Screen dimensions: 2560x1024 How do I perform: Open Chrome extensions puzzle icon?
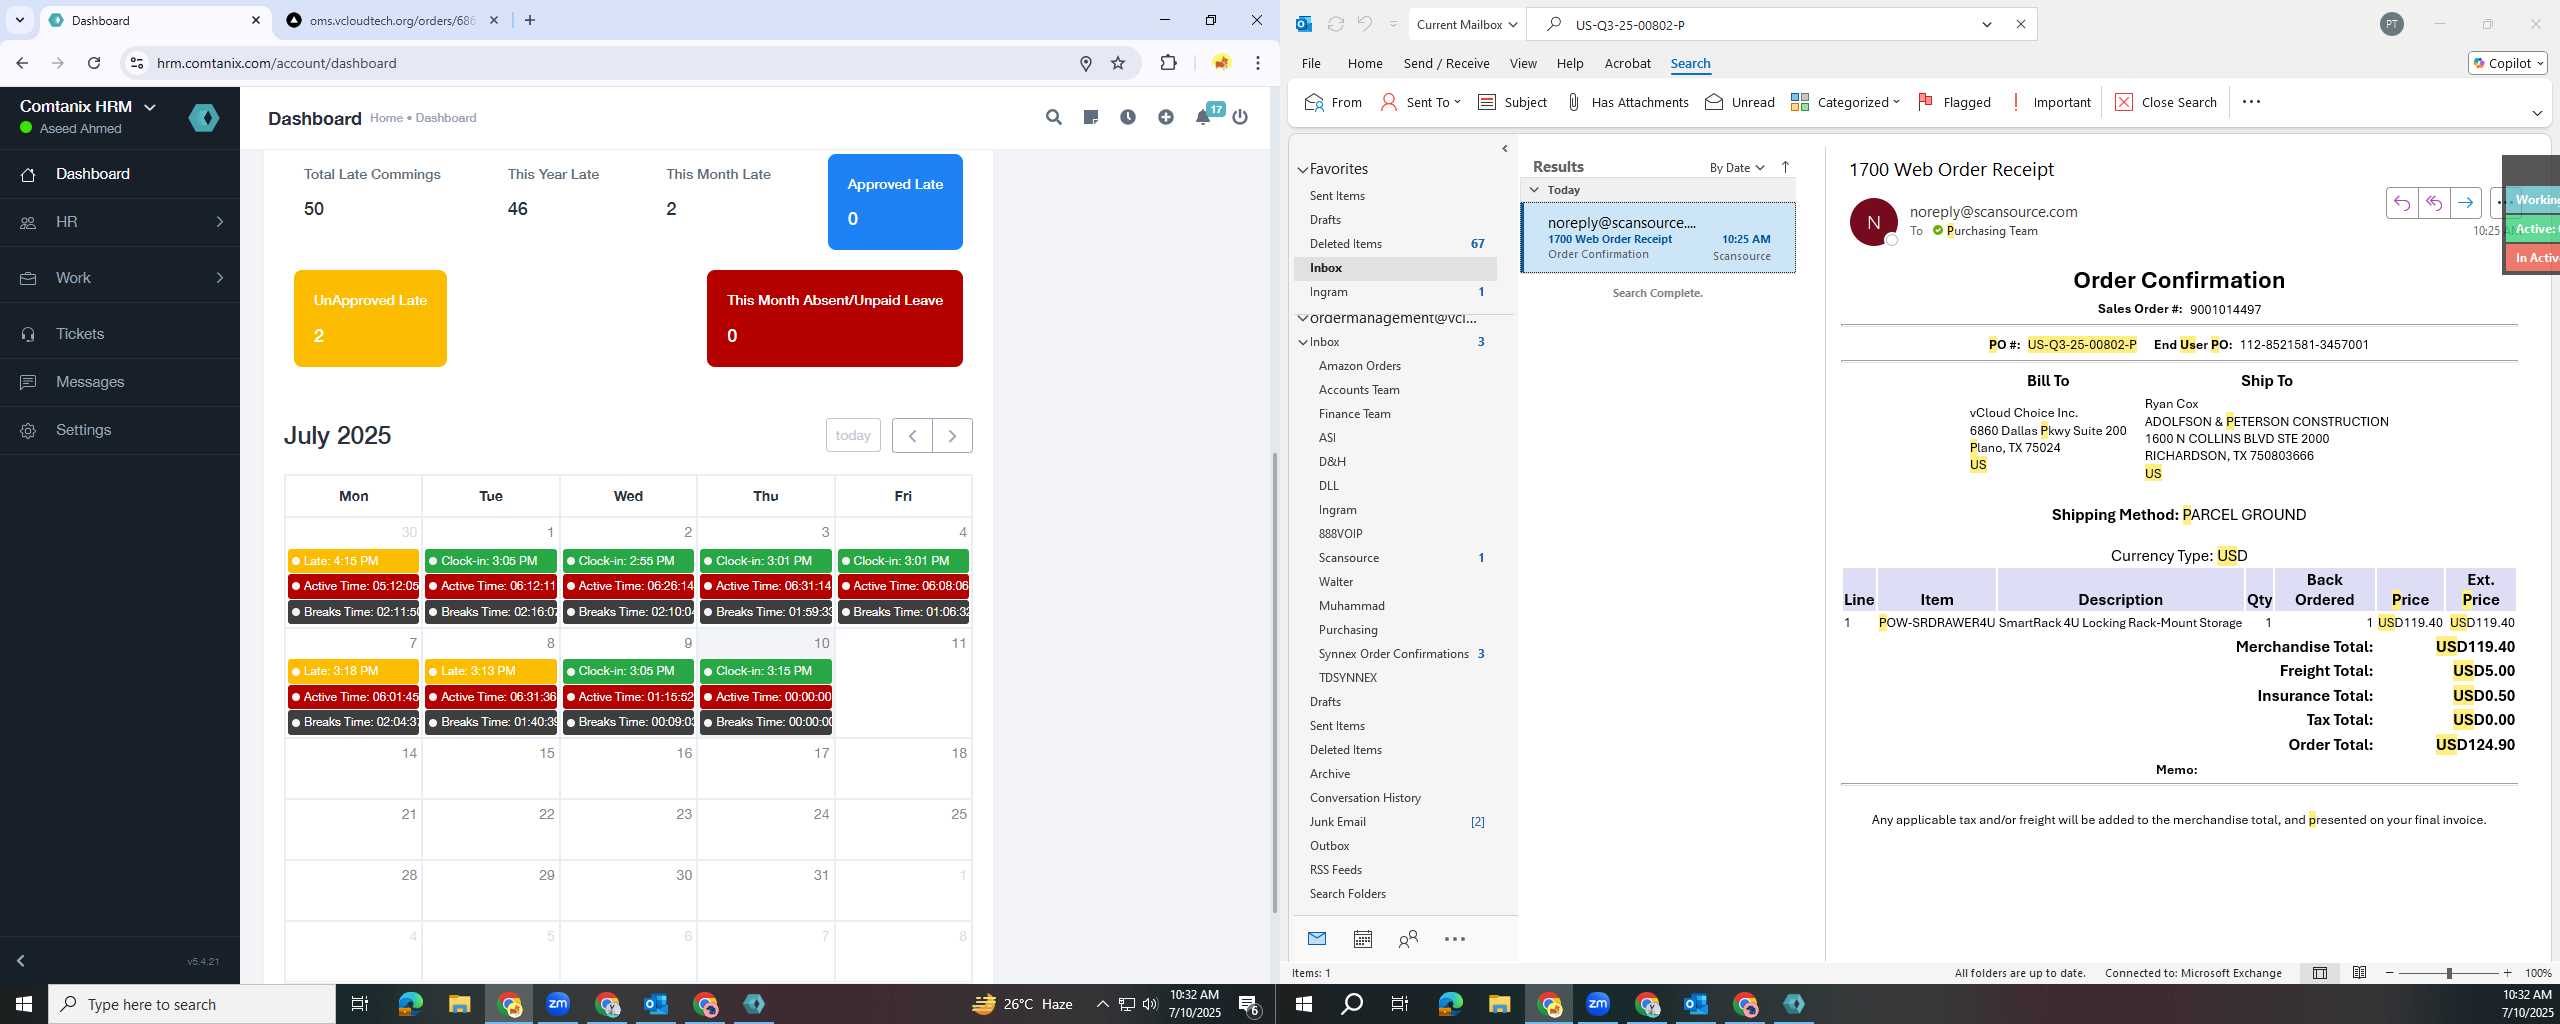tap(1168, 63)
